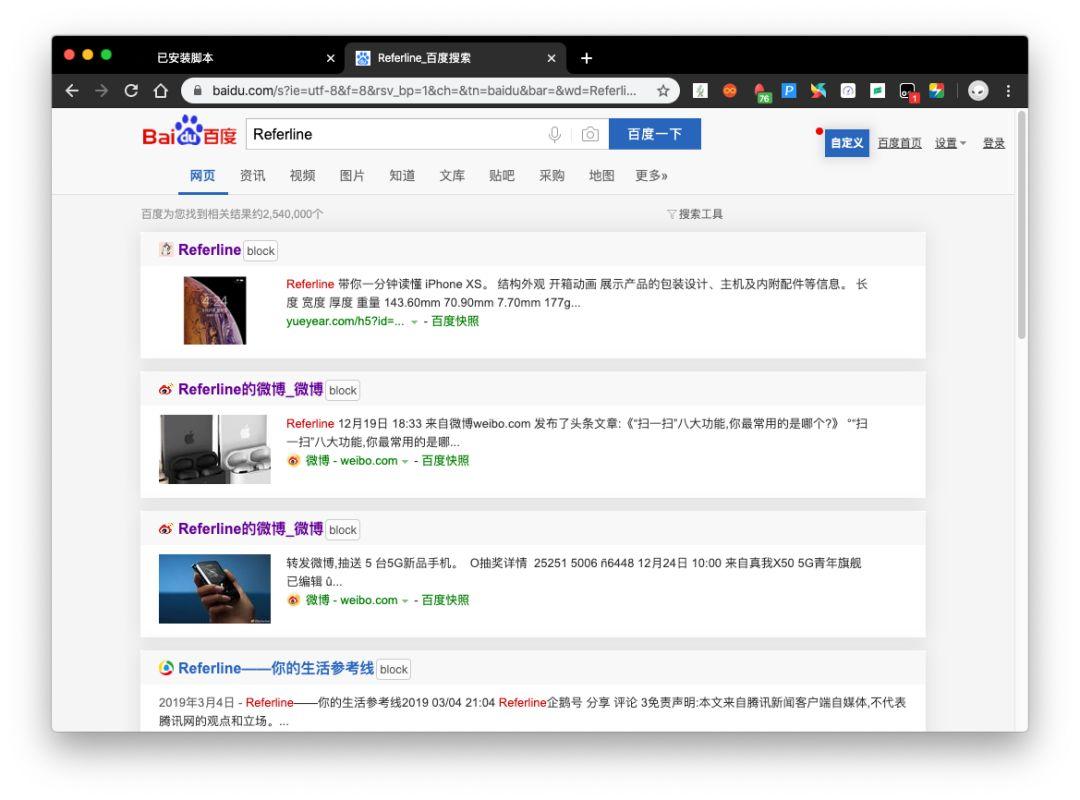Image resolution: width=1080 pixels, height=800 pixels.
Task: Select the 图片 search category tab
Action: (x=351, y=175)
